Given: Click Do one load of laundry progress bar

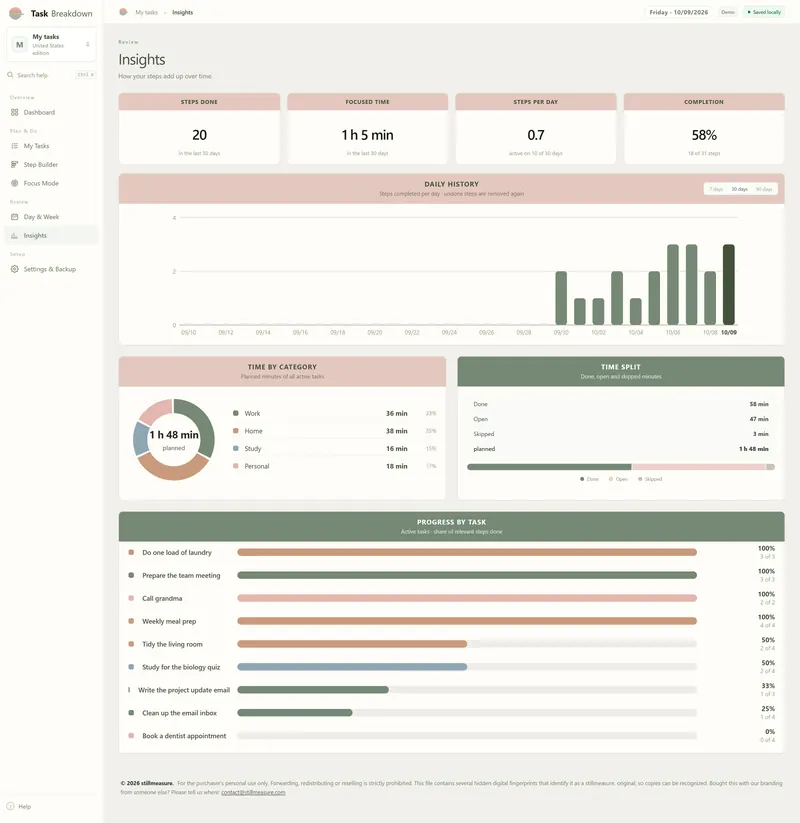Looking at the screenshot, I should 467,552.
